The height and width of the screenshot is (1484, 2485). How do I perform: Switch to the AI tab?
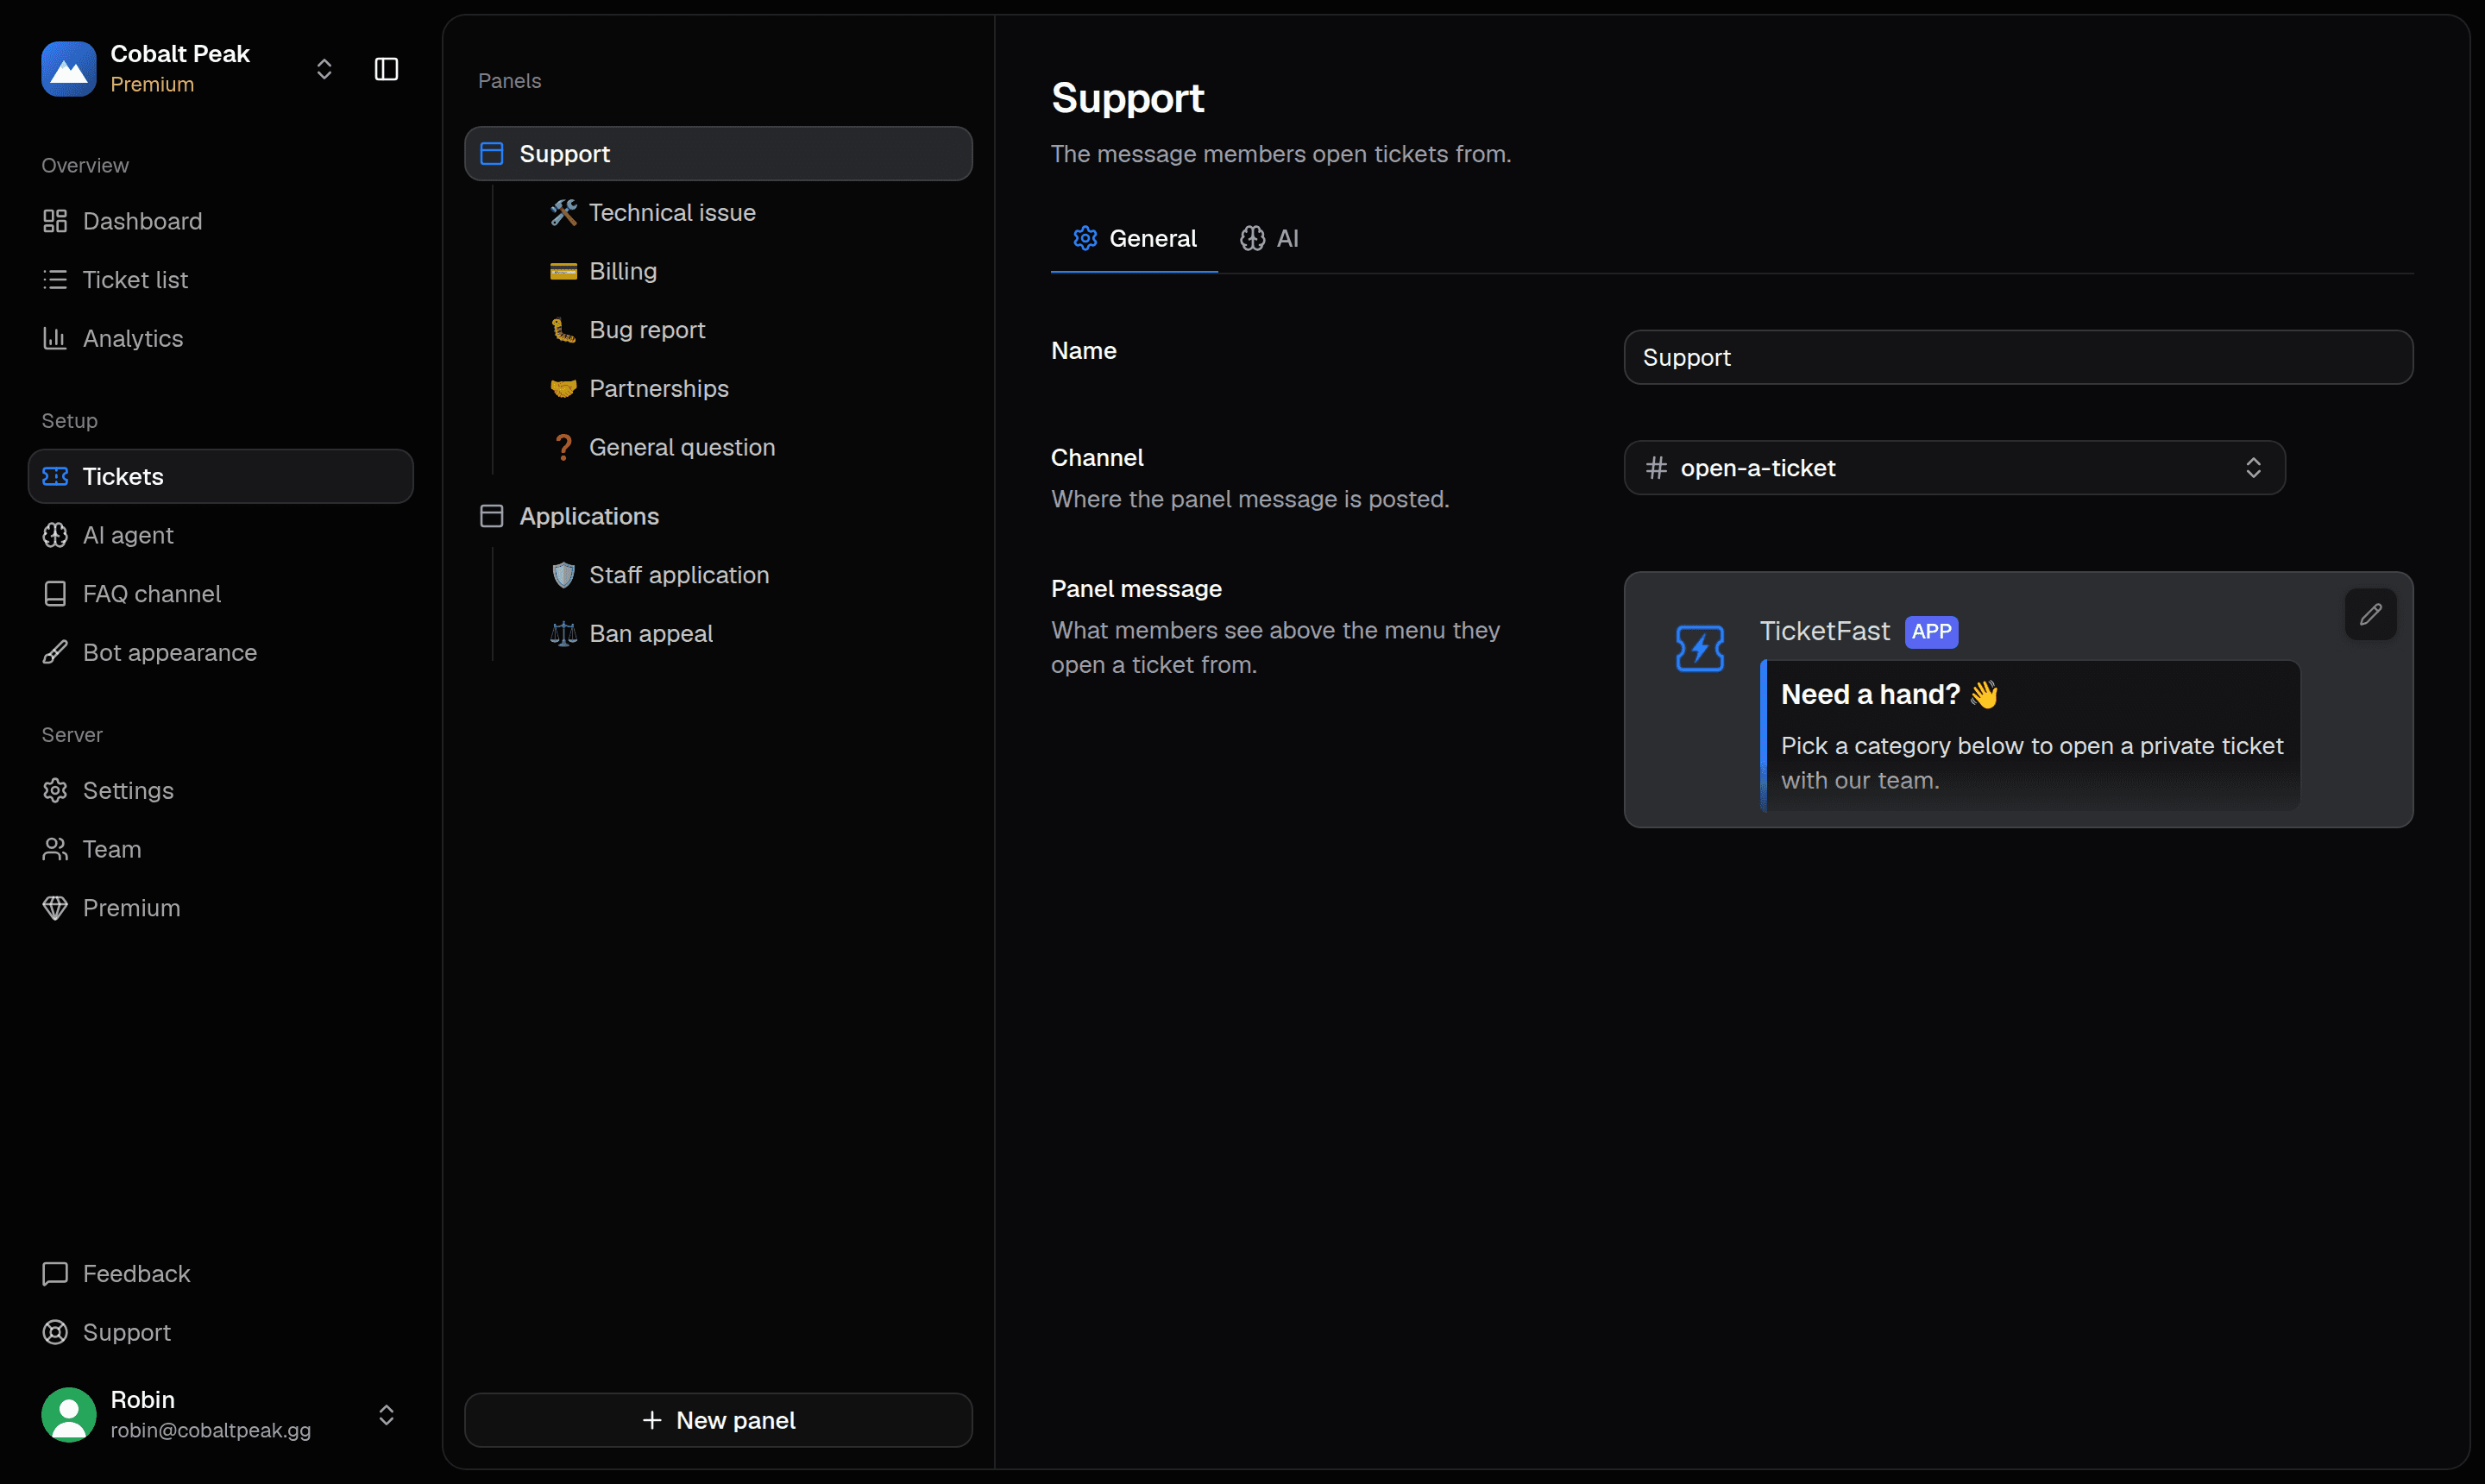[1269, 238]
